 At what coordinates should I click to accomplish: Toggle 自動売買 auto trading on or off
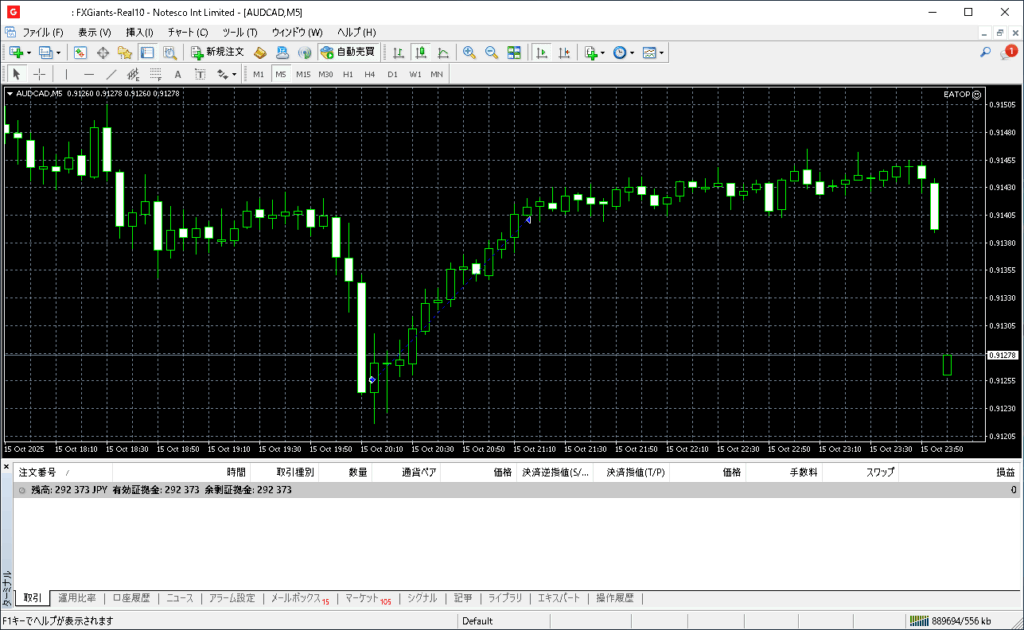[347, 52]
